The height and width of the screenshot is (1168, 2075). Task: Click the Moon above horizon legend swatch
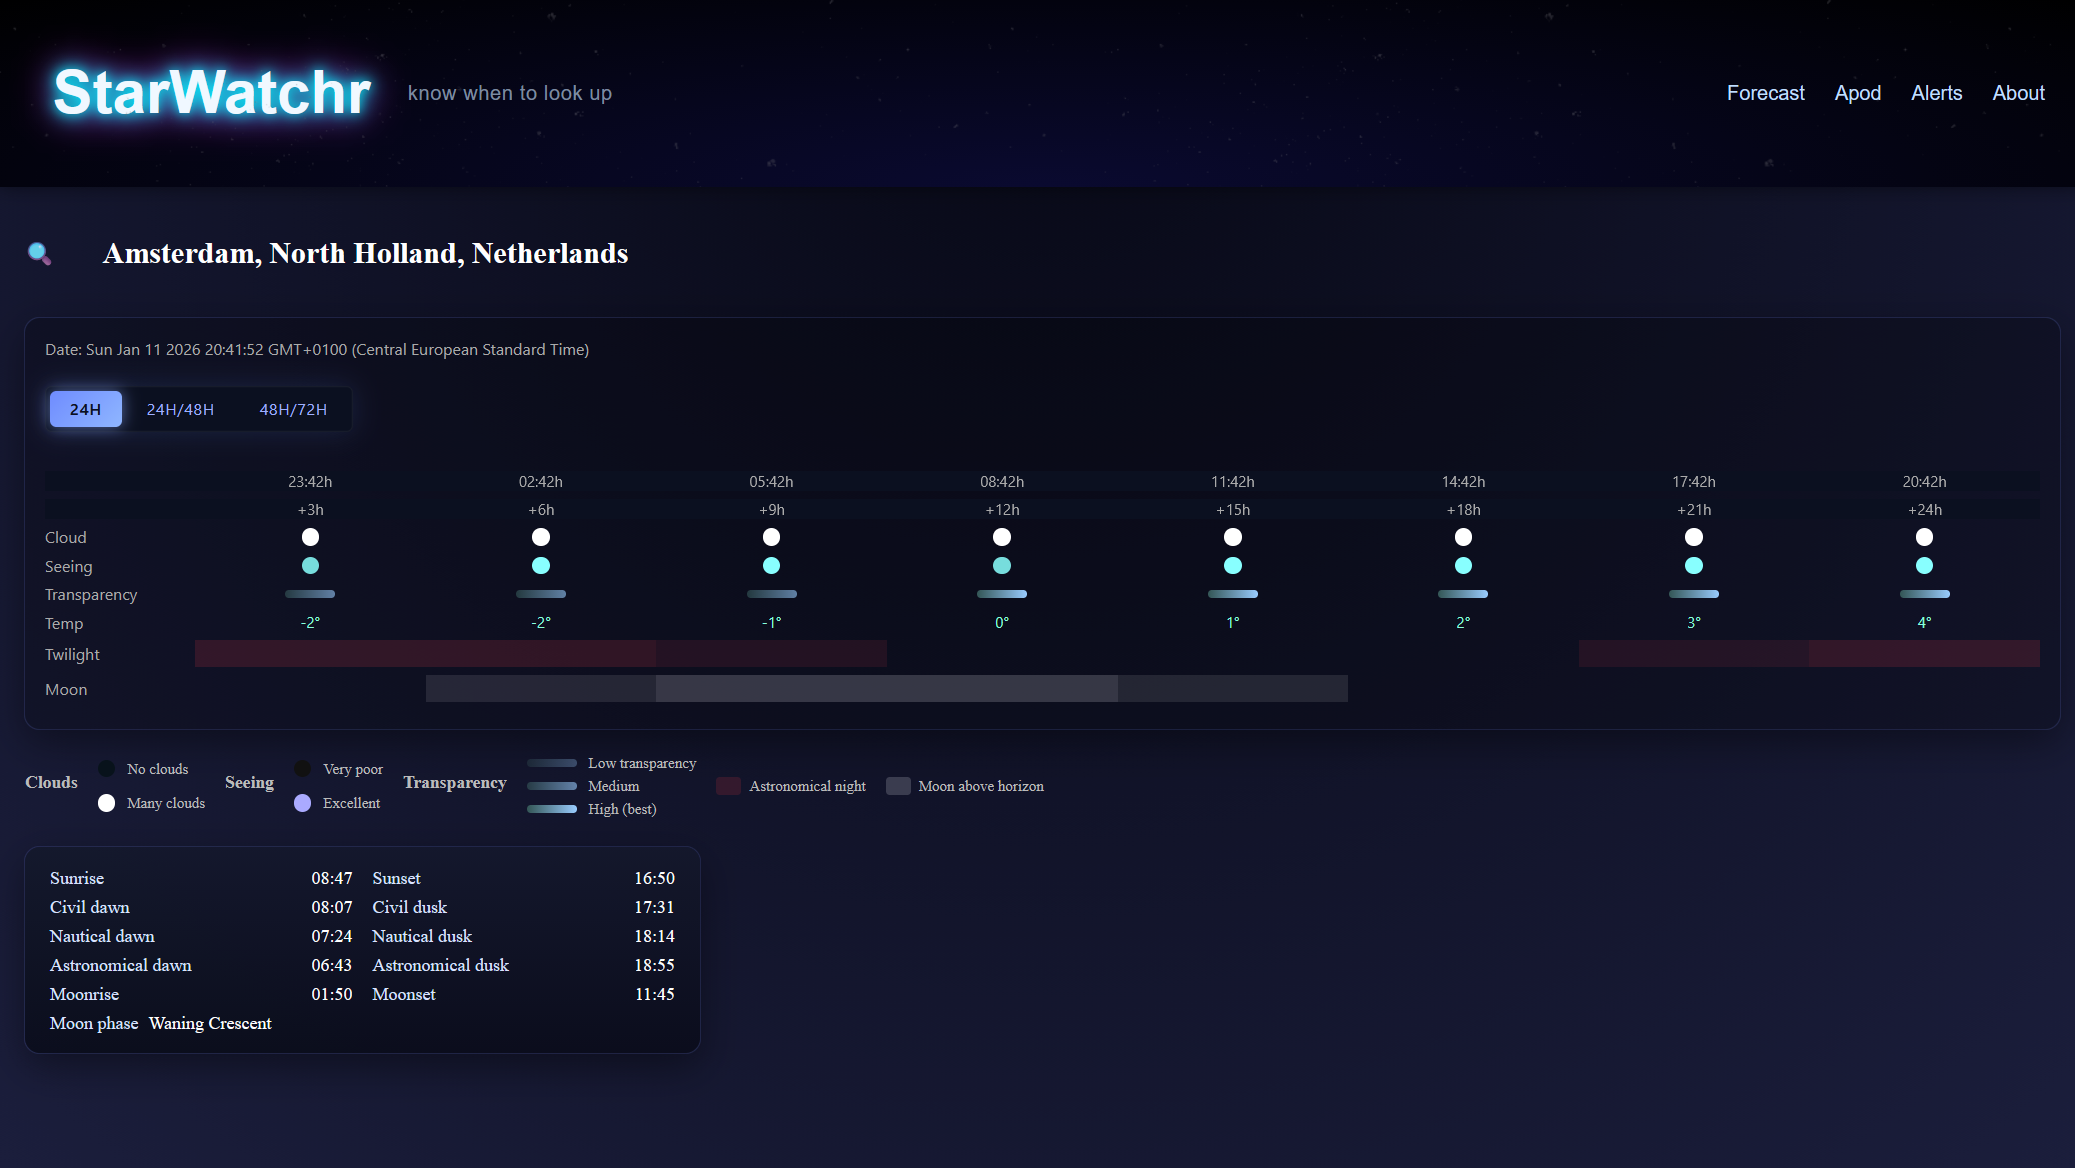898,786
